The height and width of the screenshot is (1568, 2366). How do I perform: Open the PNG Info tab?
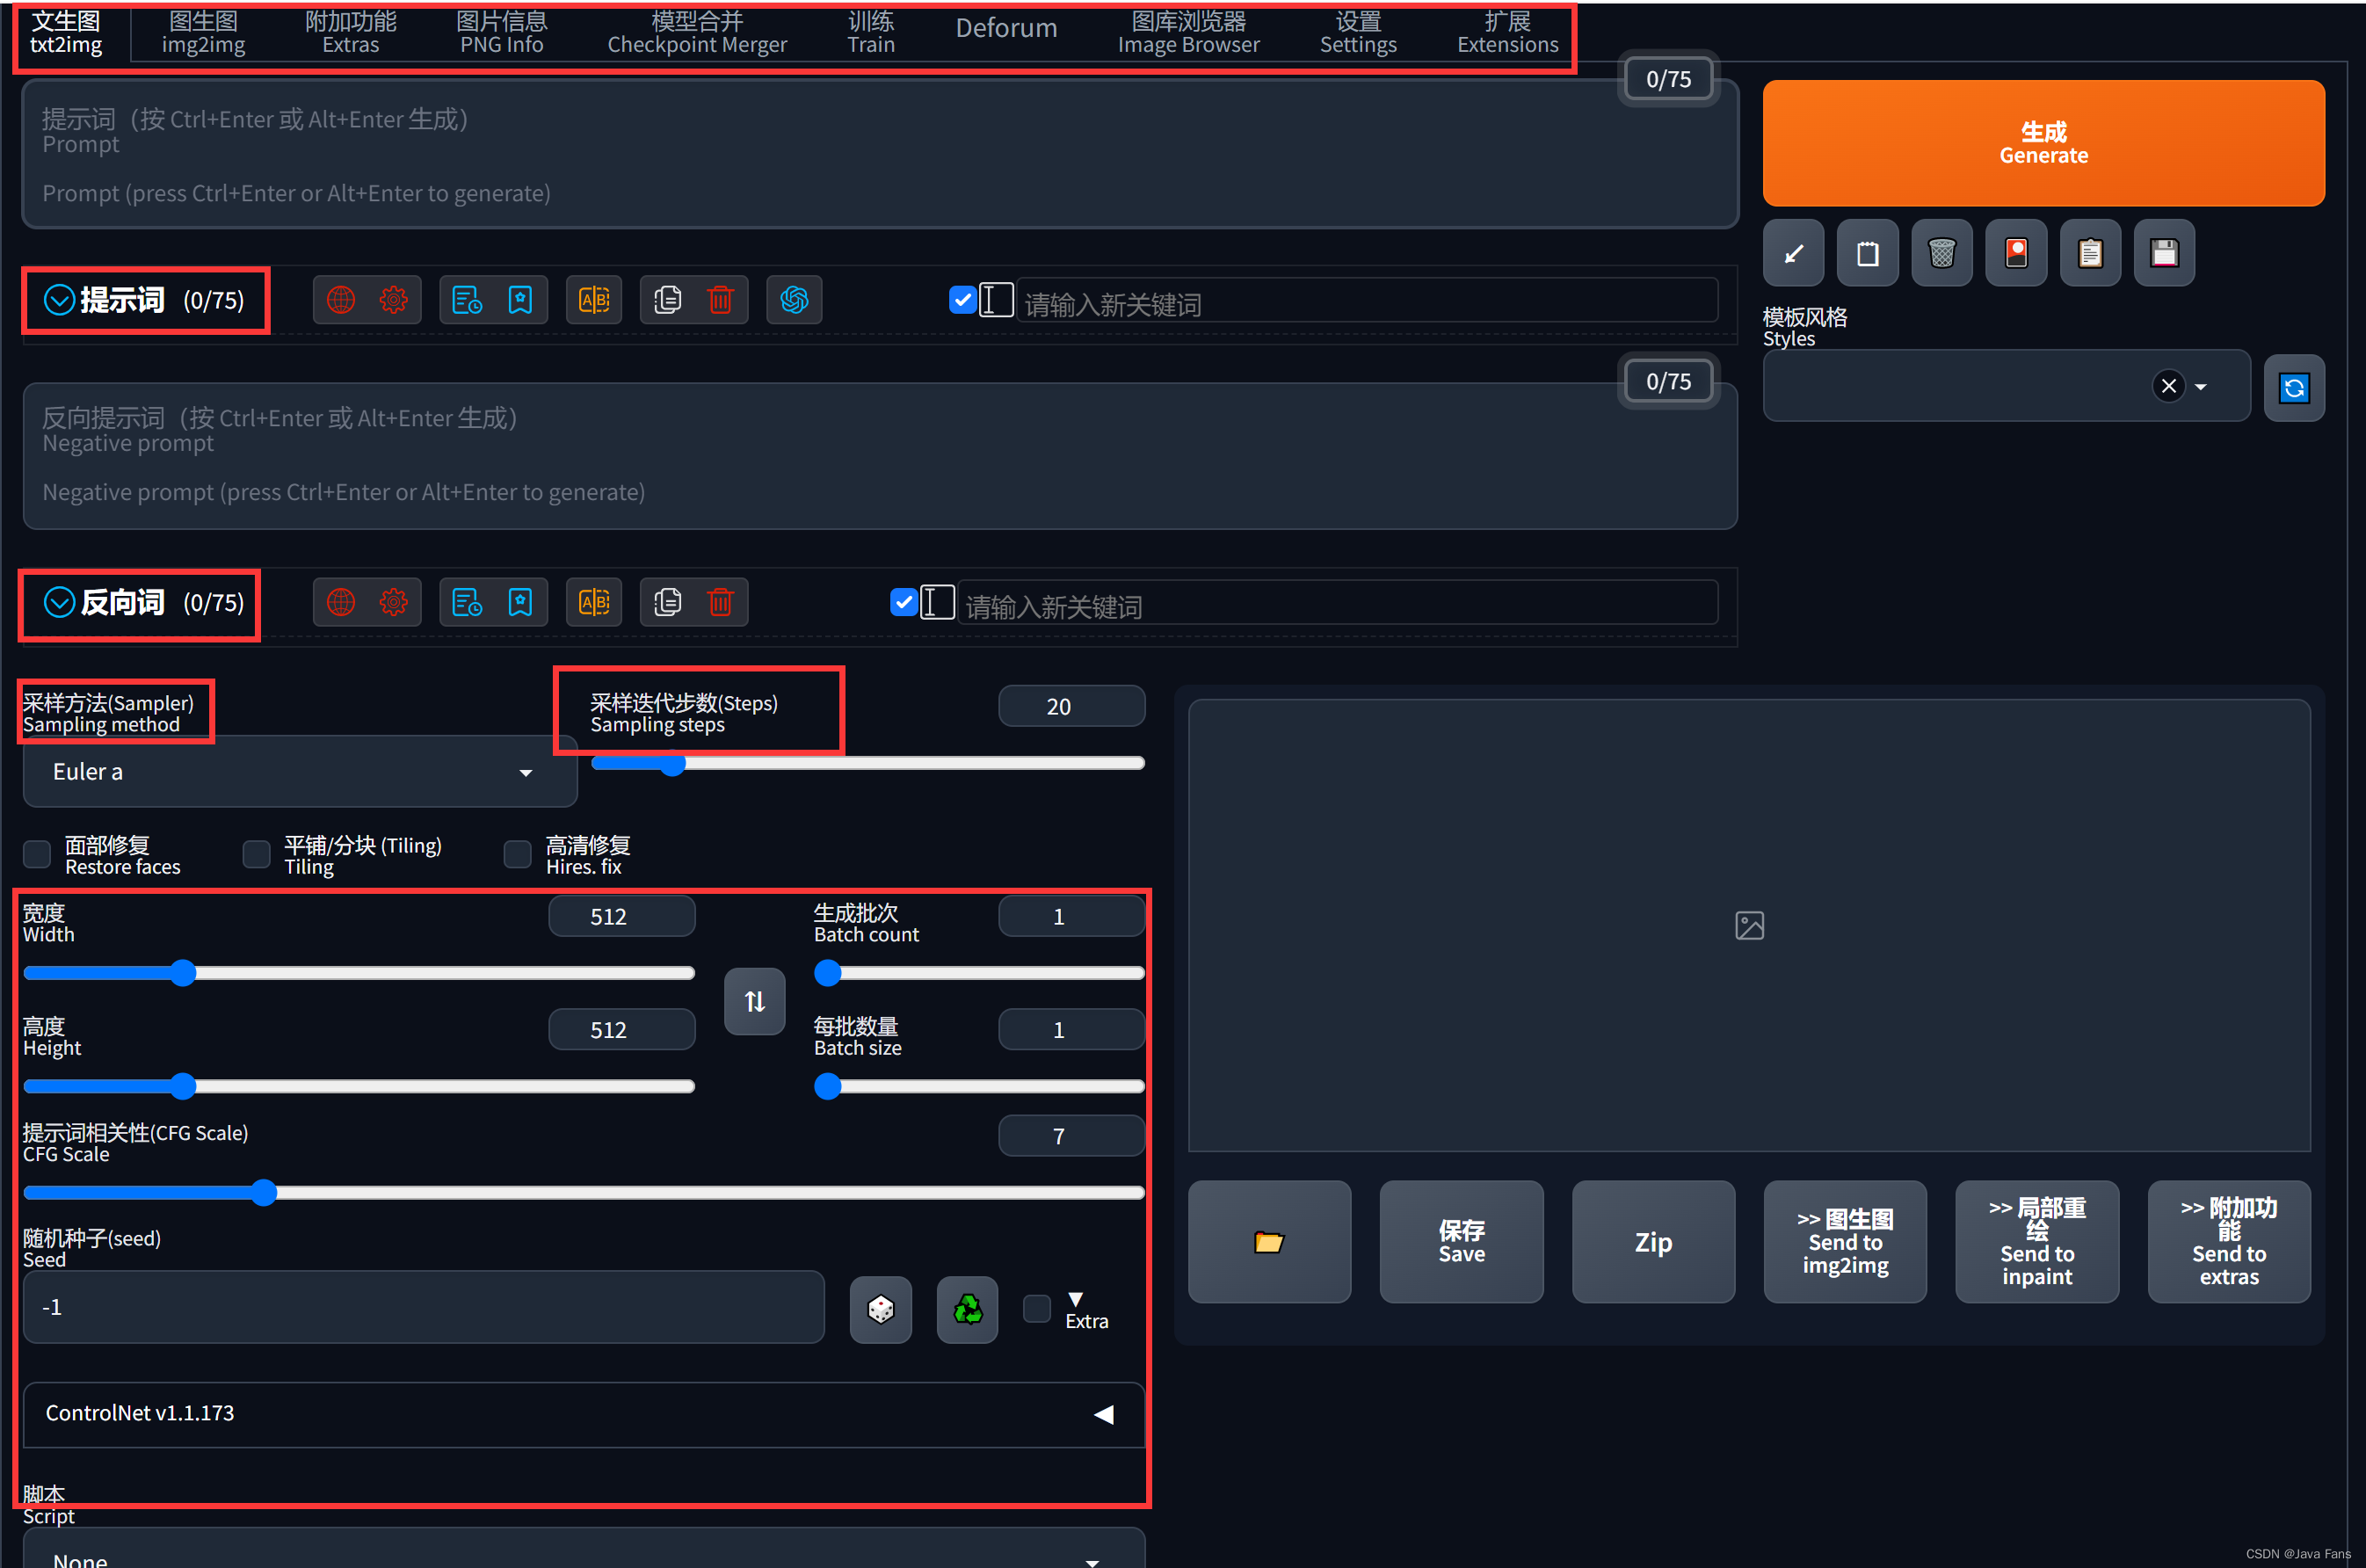501,33
